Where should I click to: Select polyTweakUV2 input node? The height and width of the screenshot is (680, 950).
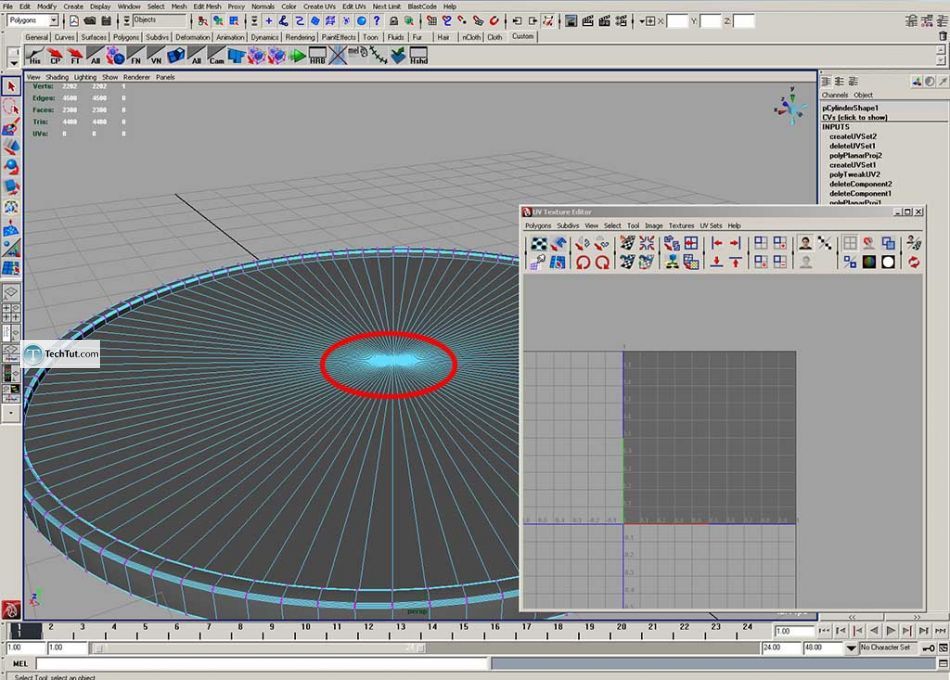(854, 174)
